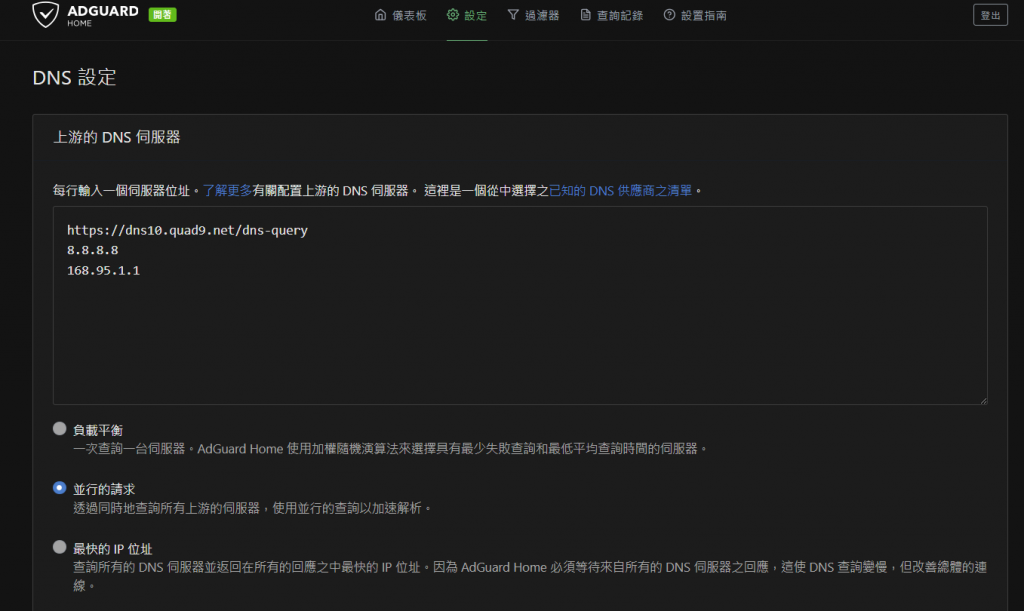The height and width of the screenshot is (611, 1024).
Task: Click the description starting 一次查詢一台伺服器
Action: coord(390,448)
